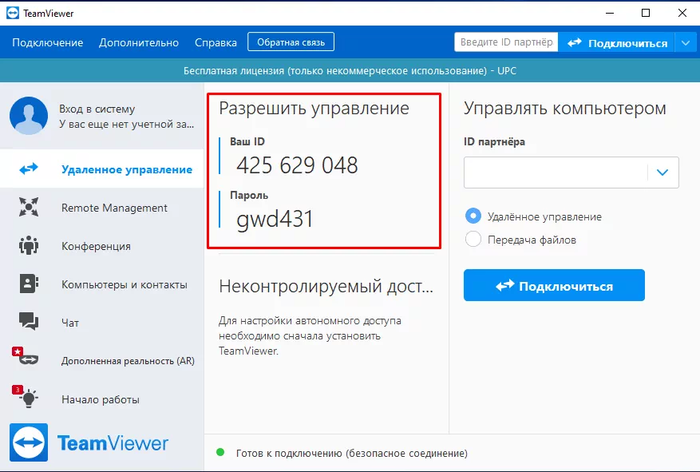Click the Компьютеры и контакты address book icon
The width and height of the screenshot is (700, 472).
pos(29,284)
